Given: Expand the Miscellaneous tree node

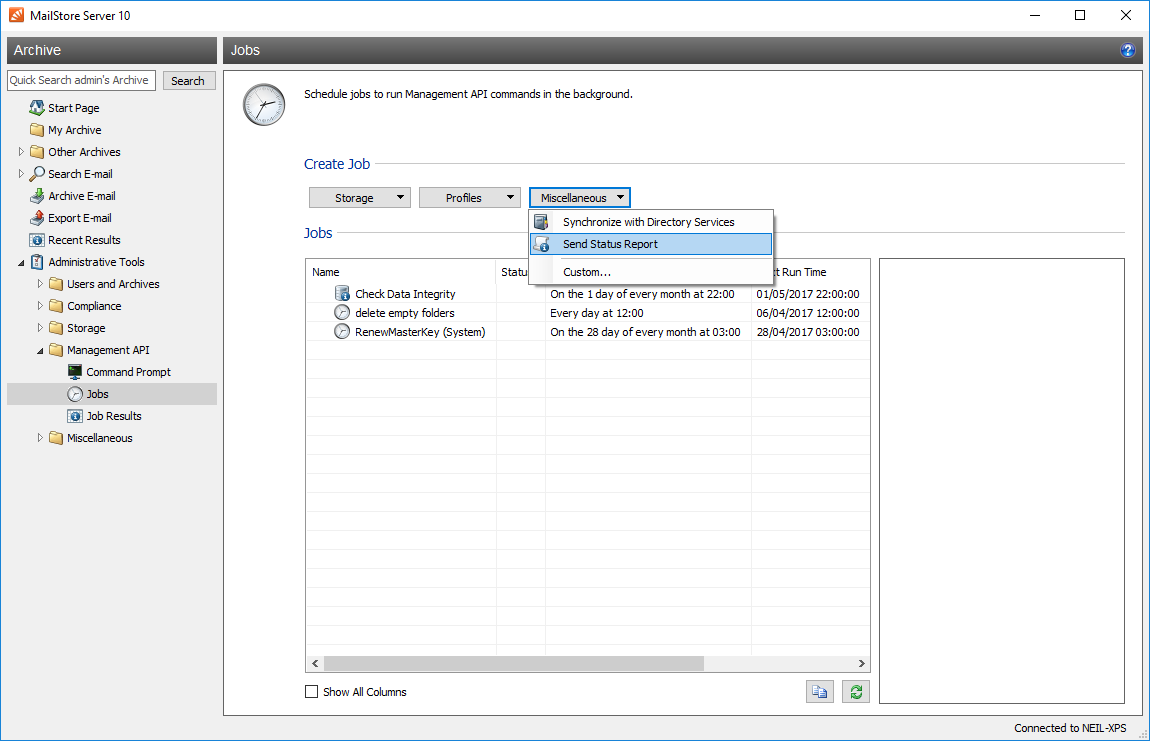Looking at the screenshot, I should tap(40, 438).
